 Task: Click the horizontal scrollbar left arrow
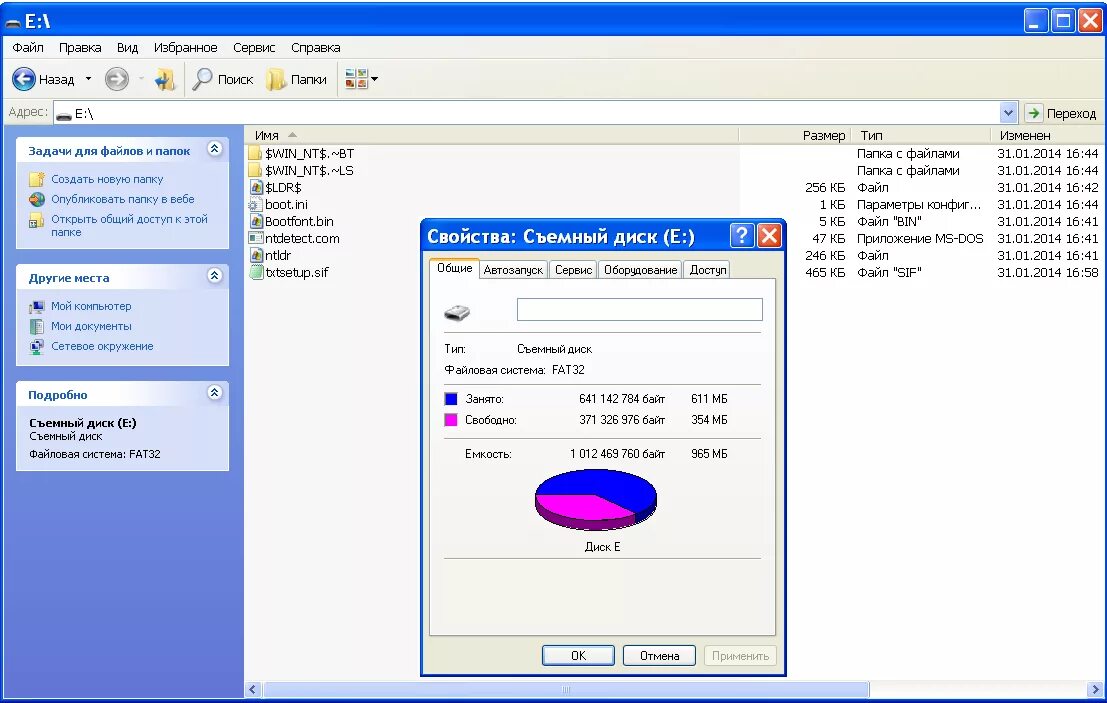[x=253, y=690]
